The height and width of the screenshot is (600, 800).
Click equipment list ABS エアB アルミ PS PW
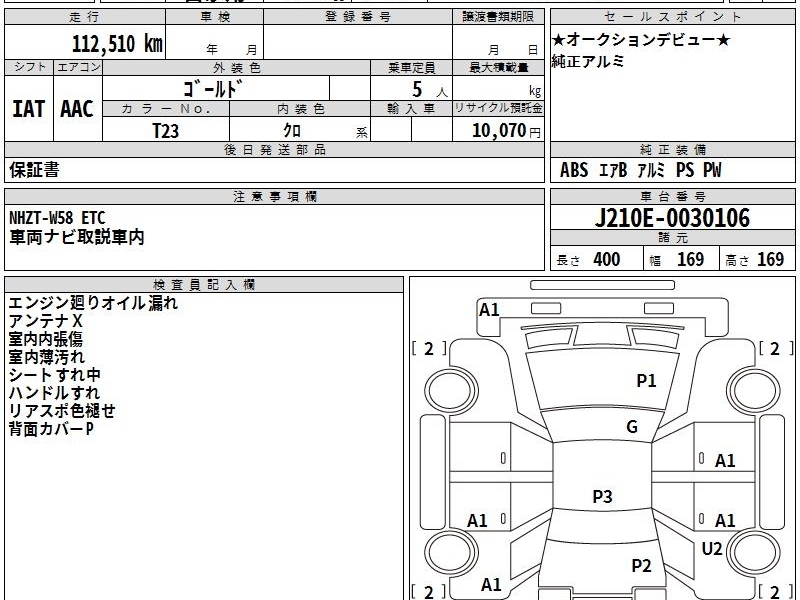tap(641, 170)
